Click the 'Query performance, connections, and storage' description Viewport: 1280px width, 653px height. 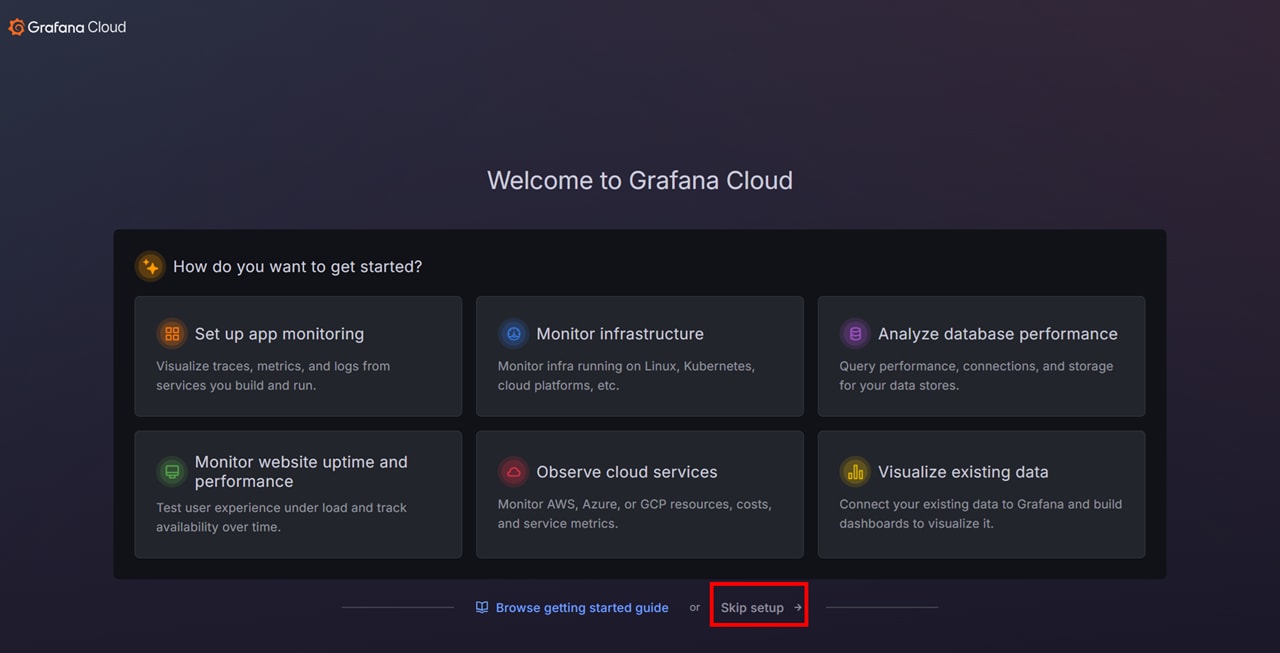[976, 376]
